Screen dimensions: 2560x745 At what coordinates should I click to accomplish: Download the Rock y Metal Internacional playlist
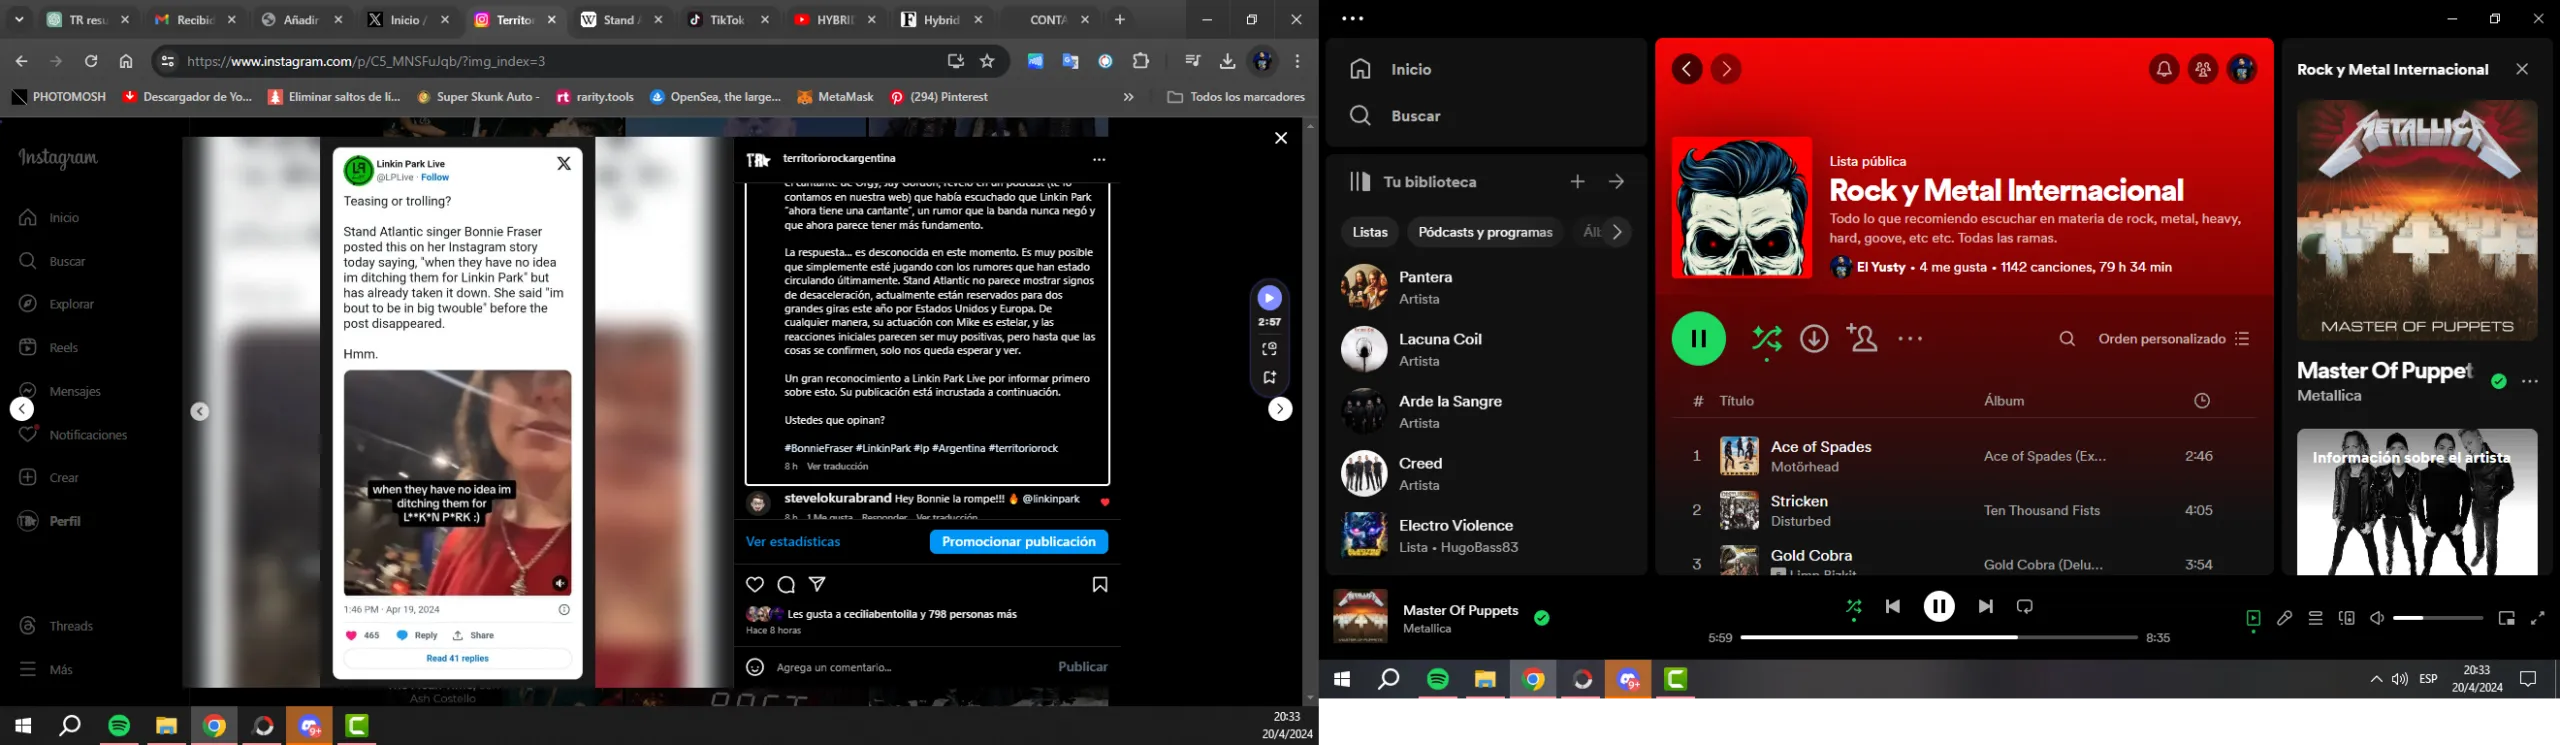click(1814, 339)
